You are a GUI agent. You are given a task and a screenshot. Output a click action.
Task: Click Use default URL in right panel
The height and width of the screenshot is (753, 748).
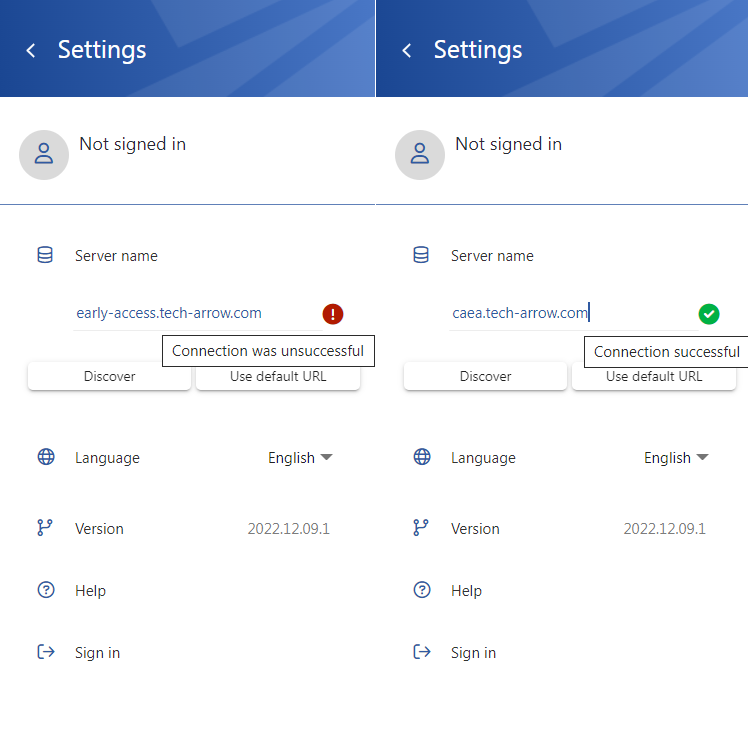point(654,378)
